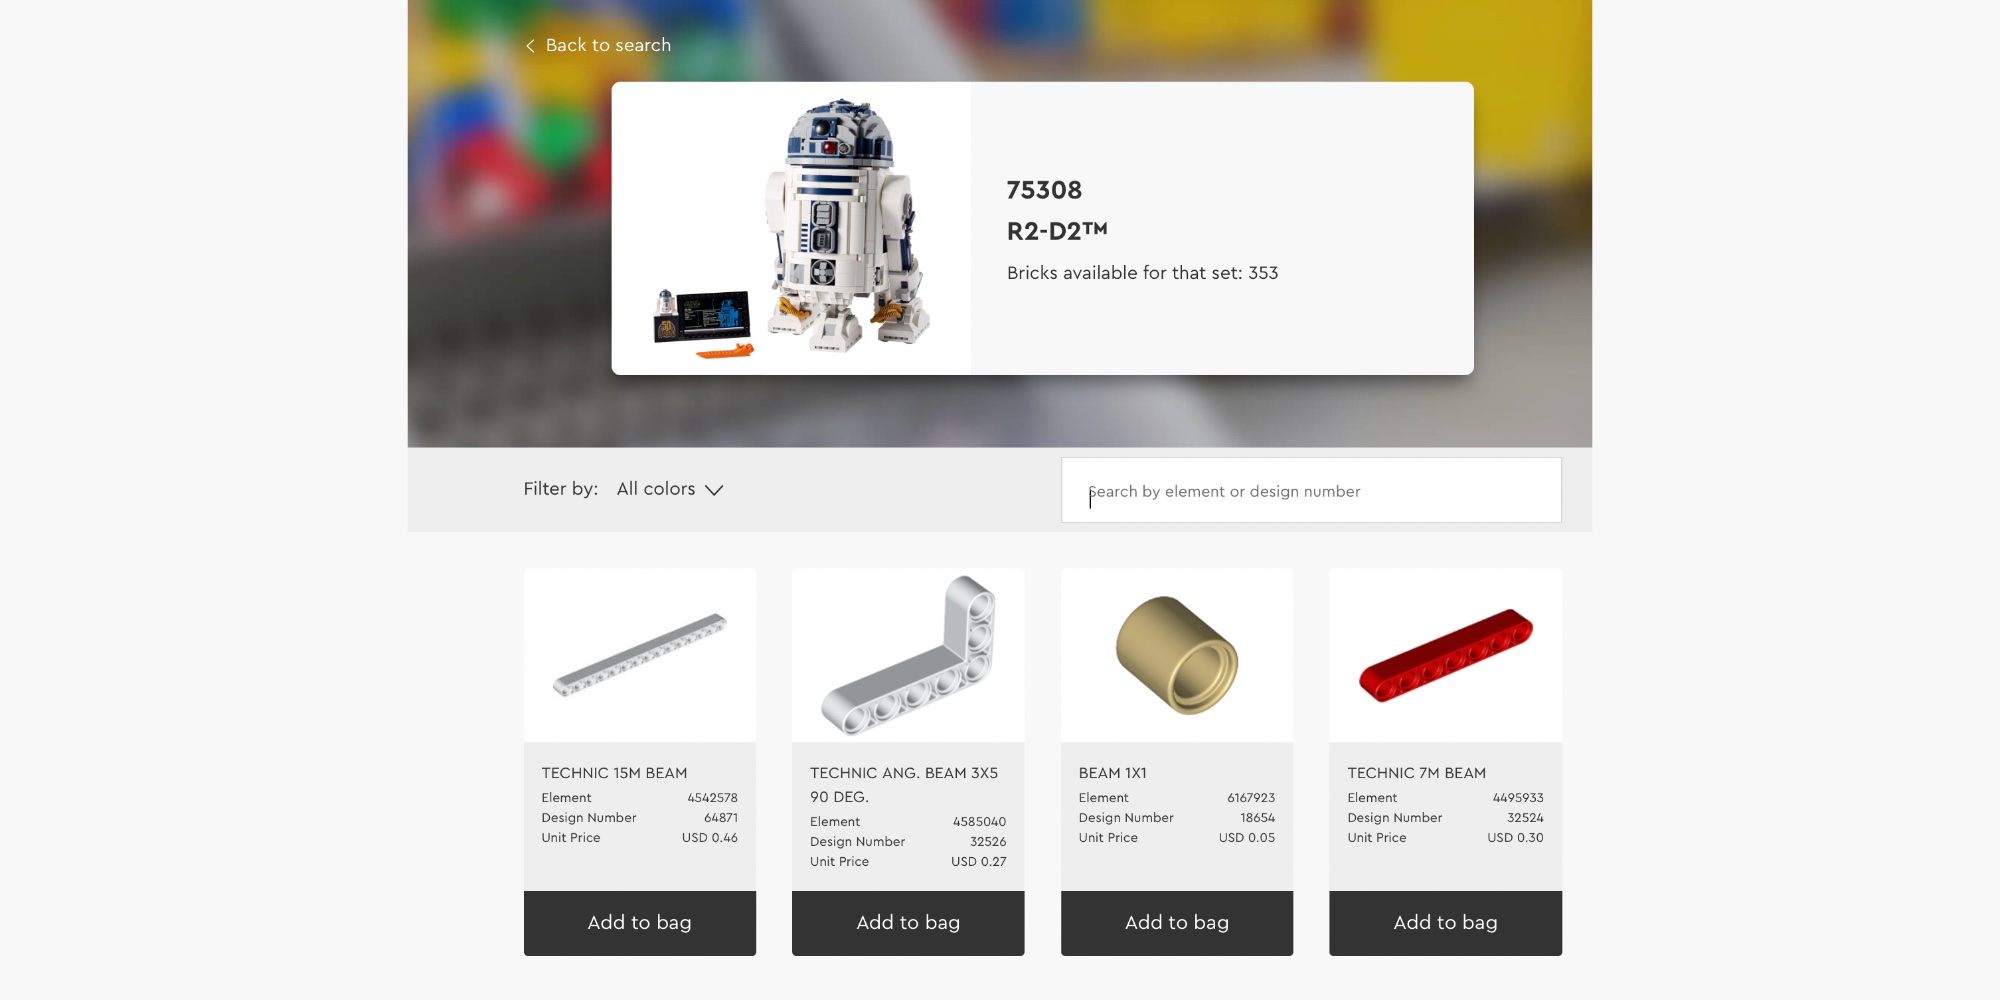The image size is (2000, 1000).
Task: Click the 75308 set number heading
Action: [1044, 190]
